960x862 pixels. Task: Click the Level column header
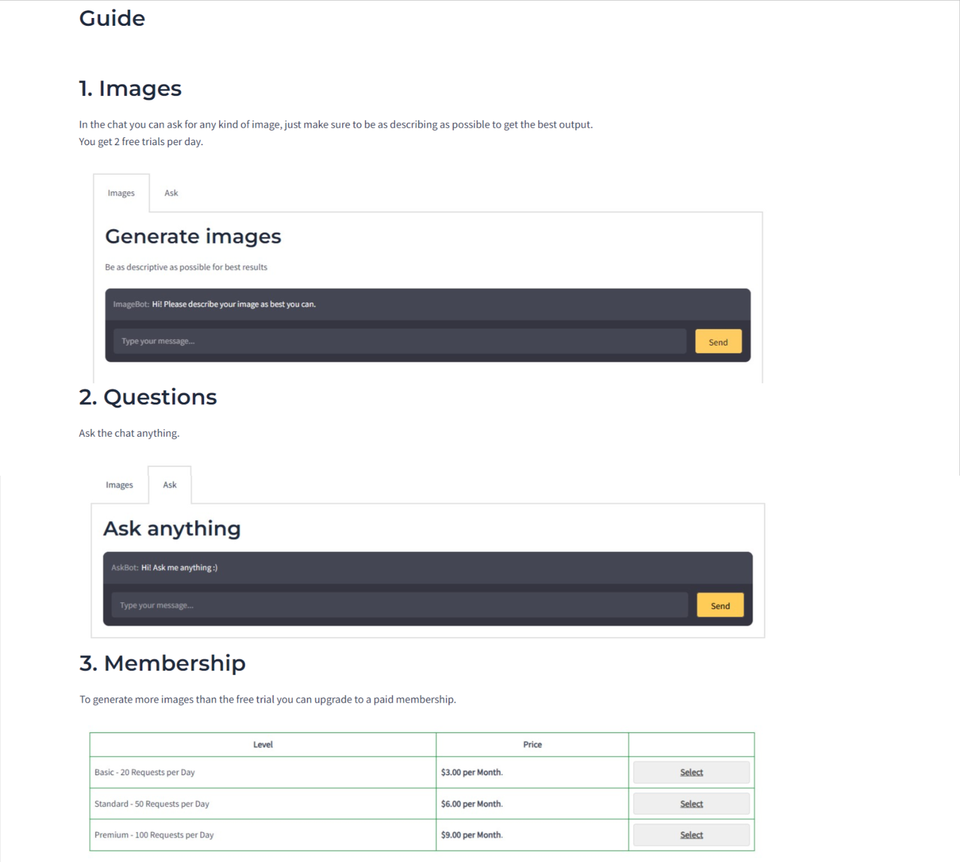(262, 744)
